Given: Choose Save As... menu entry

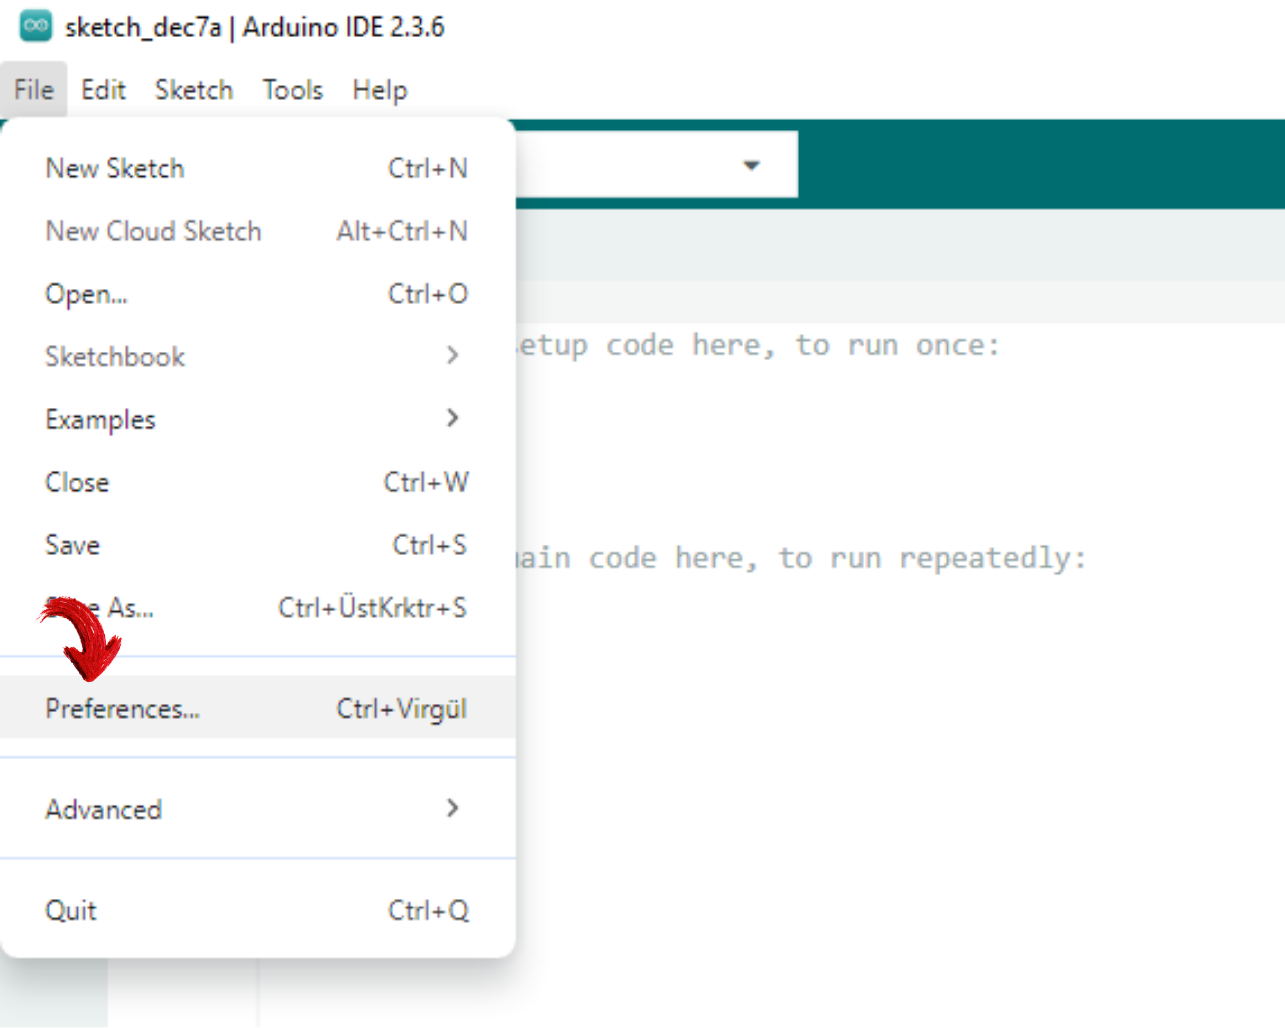Looking at the screenshot, I should coord(130,608).
